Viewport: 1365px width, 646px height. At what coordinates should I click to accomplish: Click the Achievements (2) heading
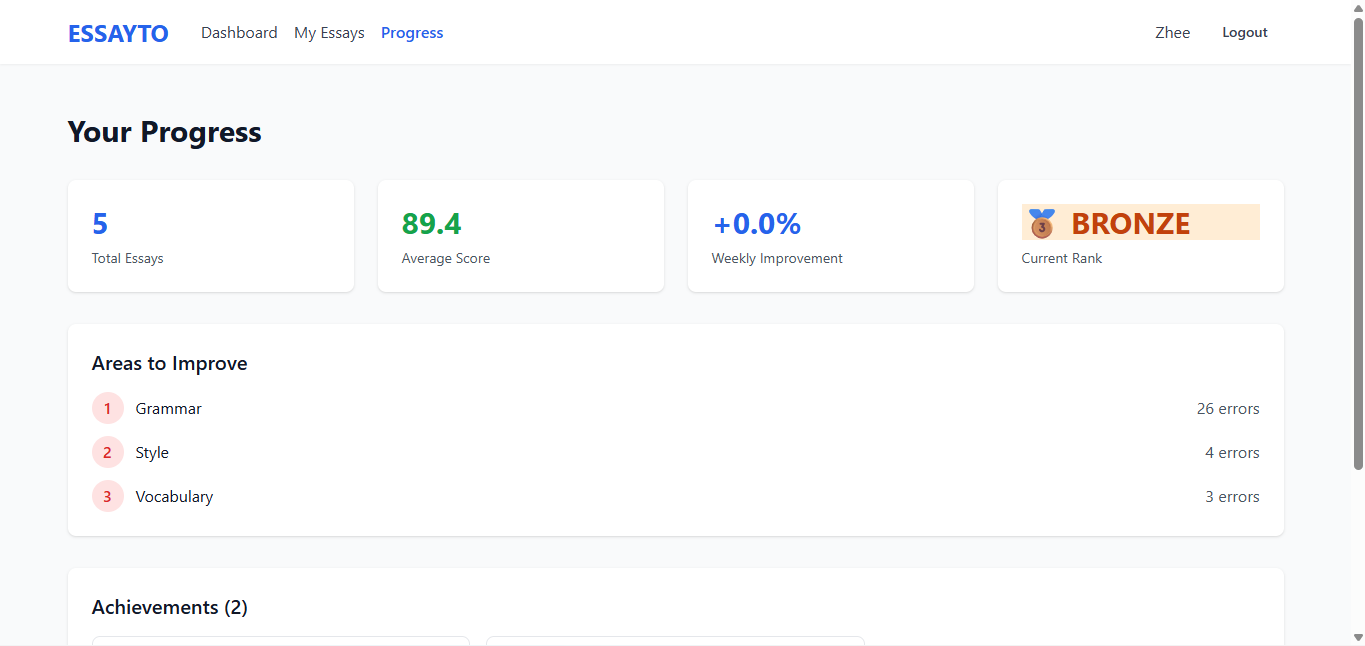coord(170,607)
